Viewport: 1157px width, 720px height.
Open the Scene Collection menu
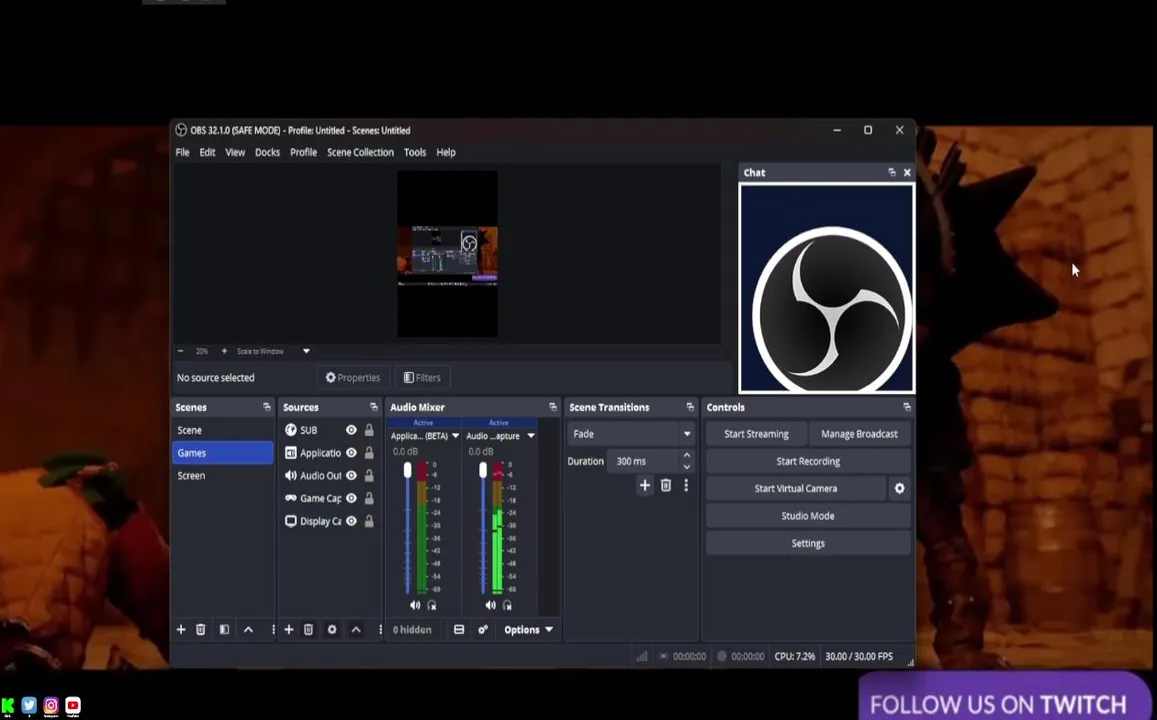click(360, 152)
